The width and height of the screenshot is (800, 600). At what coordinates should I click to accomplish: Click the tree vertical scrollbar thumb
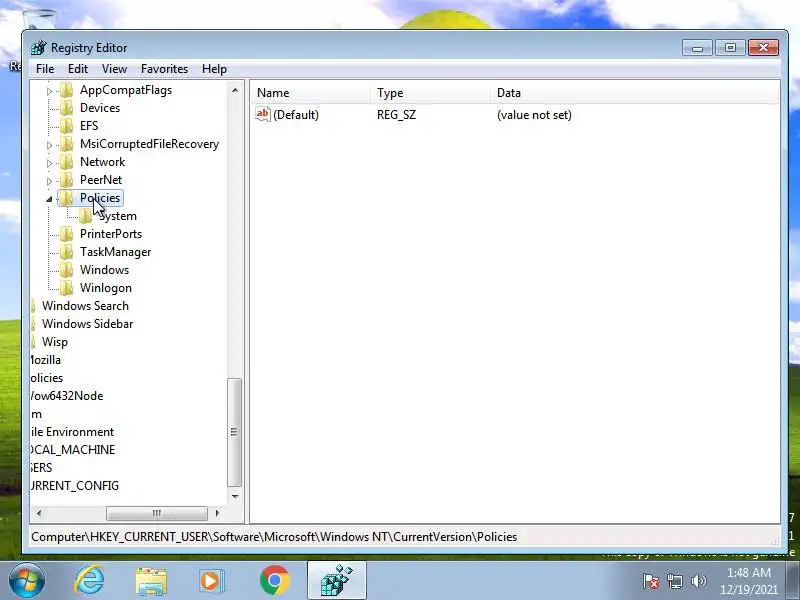pos(234,432)
